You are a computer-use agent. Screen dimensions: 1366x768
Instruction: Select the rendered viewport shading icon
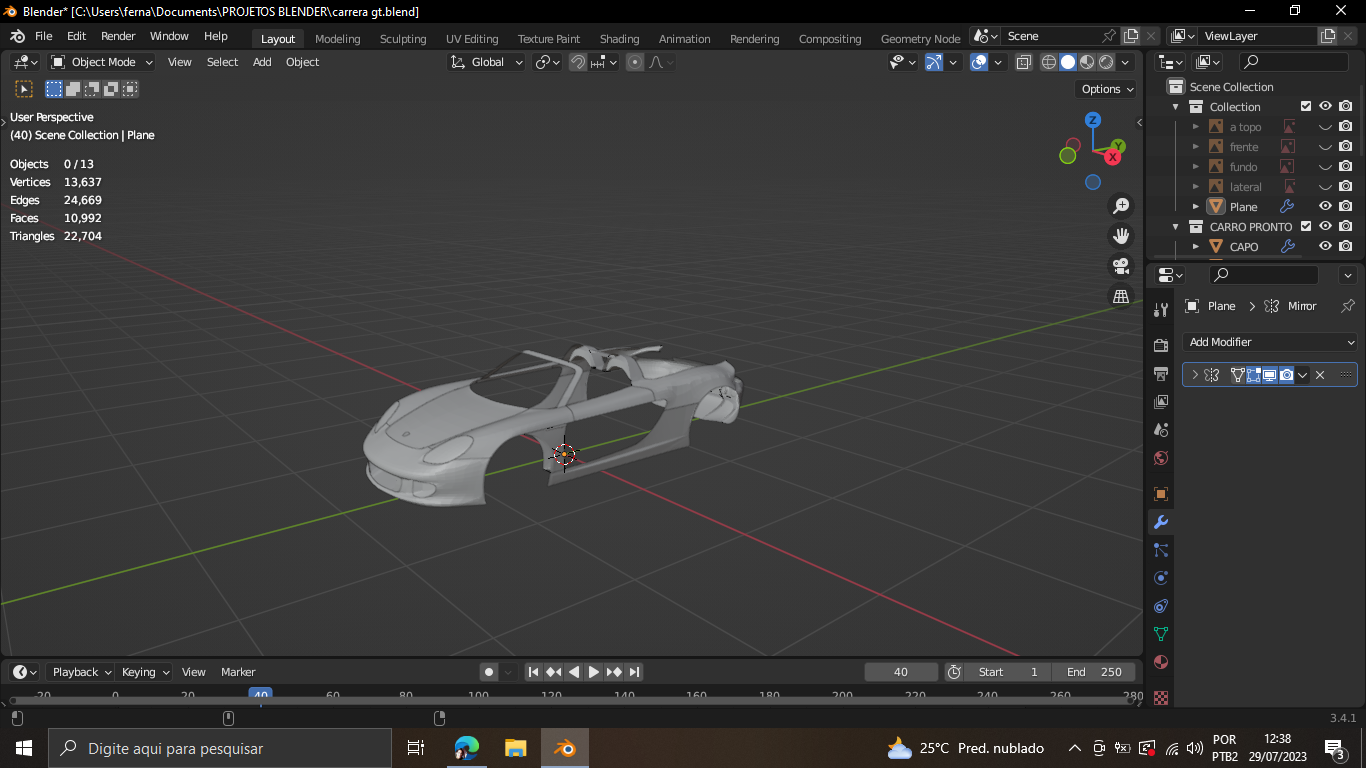1106,62
